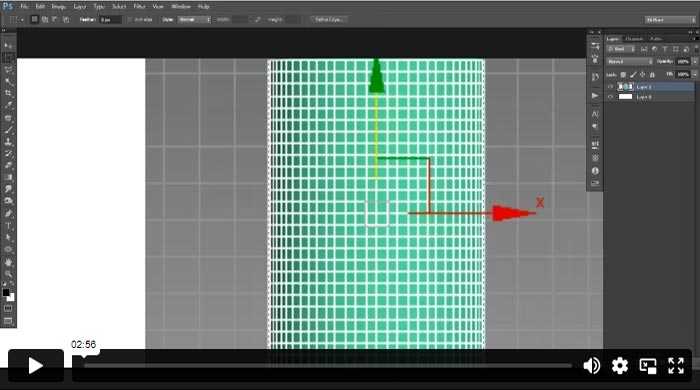Select the Rectangular Marquee tool in toolbox
The image size is (700, 390).
(8, 58)
